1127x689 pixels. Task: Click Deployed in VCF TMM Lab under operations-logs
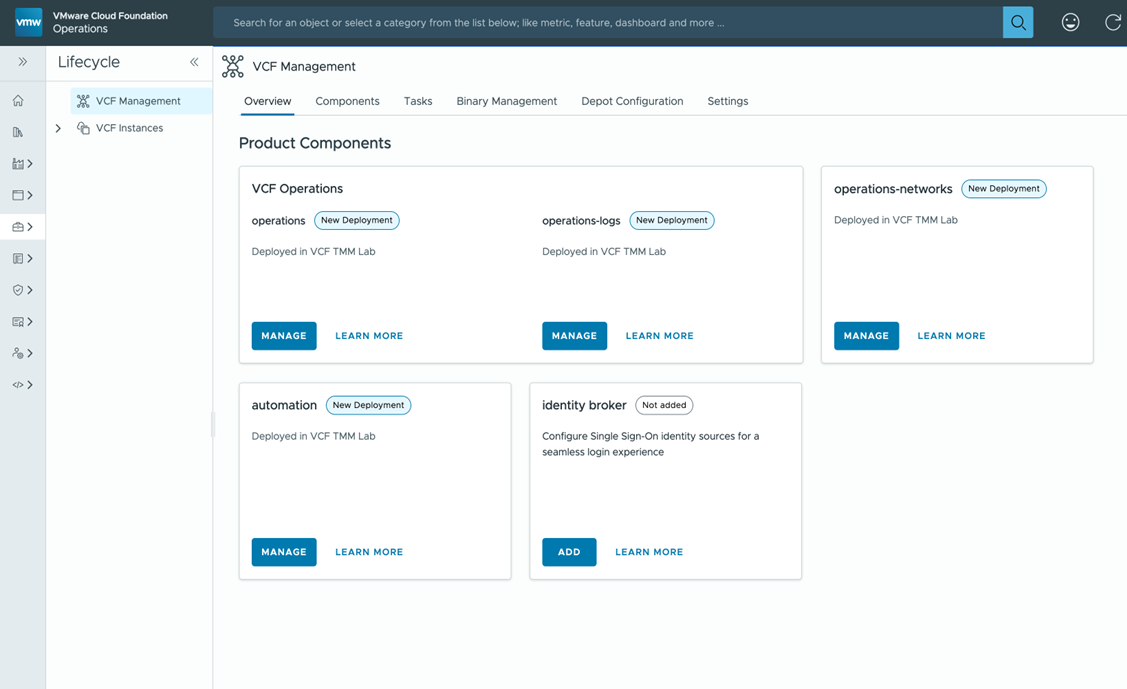coord(604,251)
